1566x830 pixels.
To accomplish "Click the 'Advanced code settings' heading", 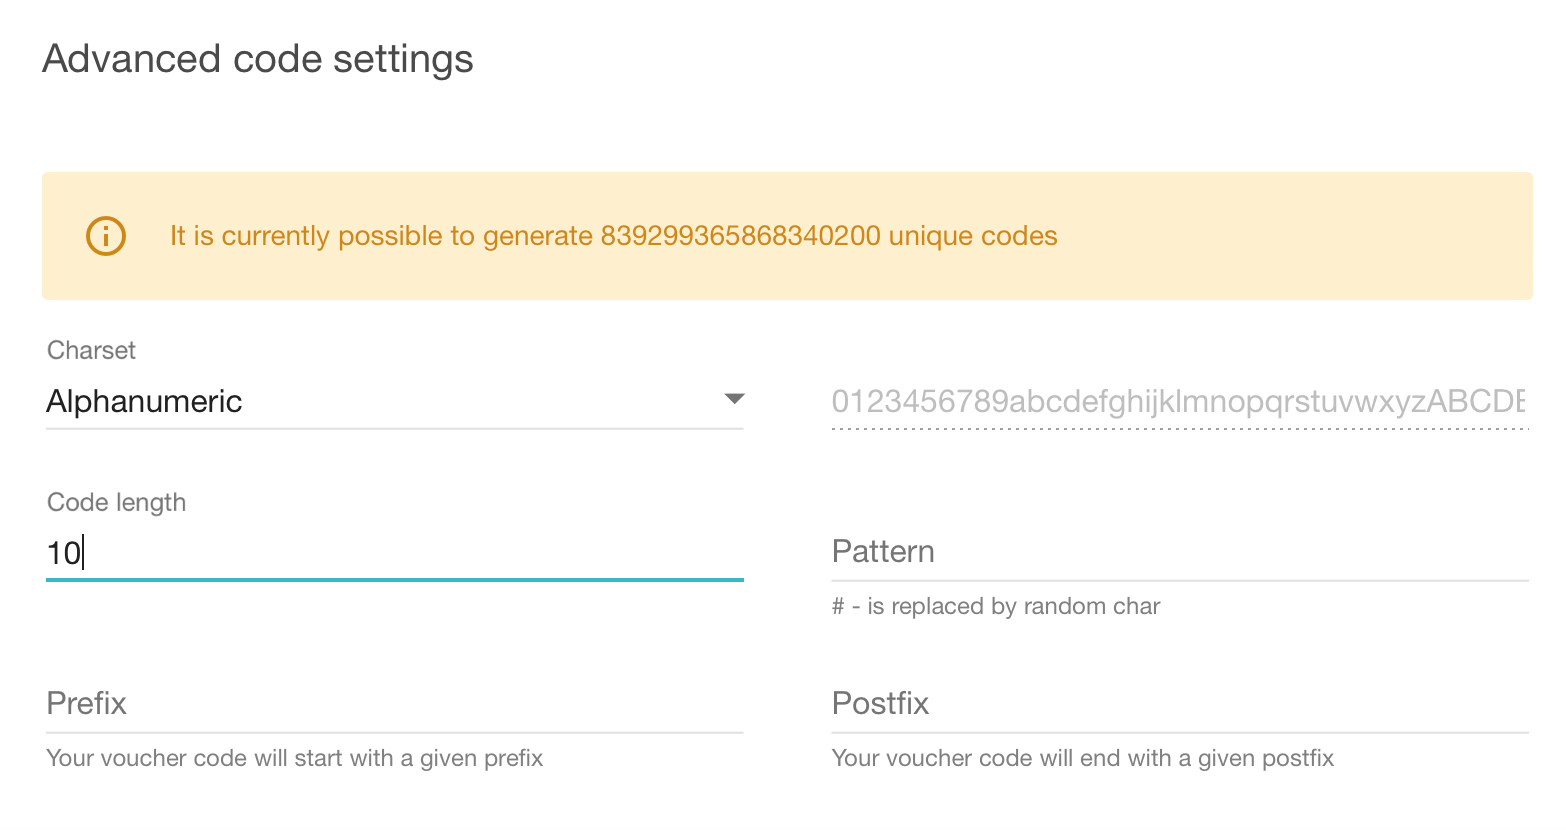I will [258, 59].
